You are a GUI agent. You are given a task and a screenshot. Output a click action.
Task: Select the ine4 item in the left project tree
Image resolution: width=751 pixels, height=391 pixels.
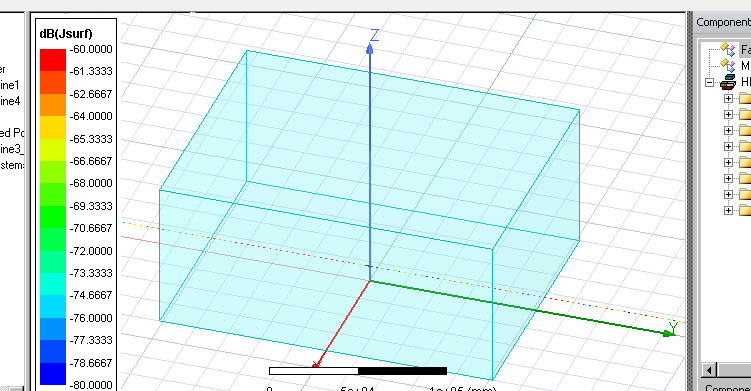point(10,101)
